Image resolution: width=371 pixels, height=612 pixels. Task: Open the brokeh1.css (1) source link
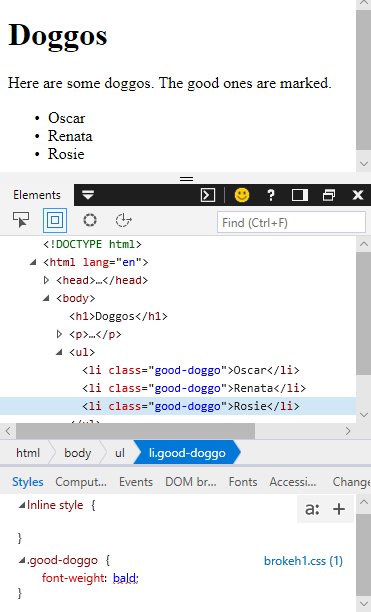point(303,561)
